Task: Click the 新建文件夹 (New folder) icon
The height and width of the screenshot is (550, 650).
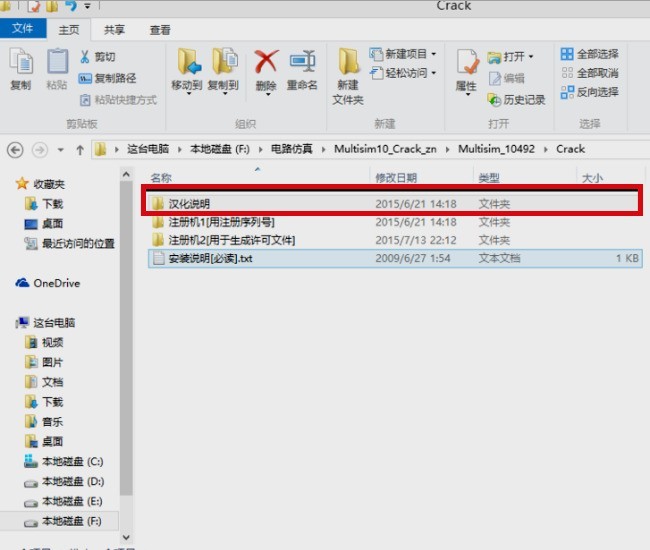Action: [x=348, y=70]
